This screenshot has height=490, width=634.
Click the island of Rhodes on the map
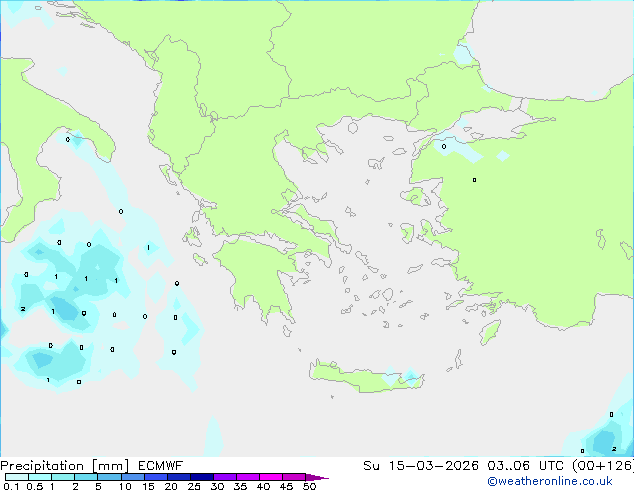pyautogui.click(x=490, y=332)
